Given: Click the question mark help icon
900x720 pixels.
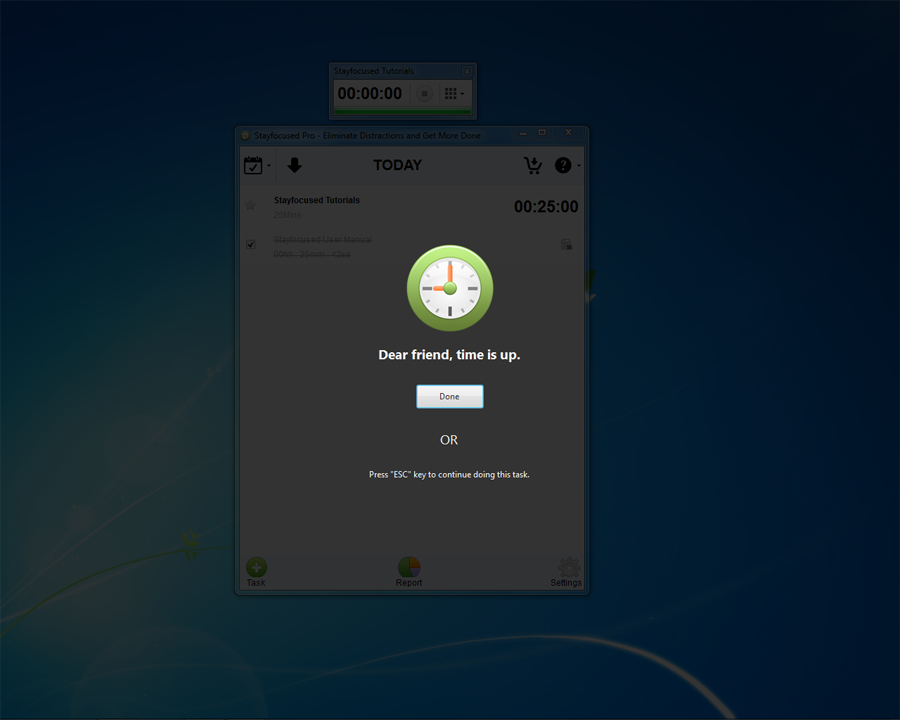Looking at the screenshot, I should click(563, 165).
